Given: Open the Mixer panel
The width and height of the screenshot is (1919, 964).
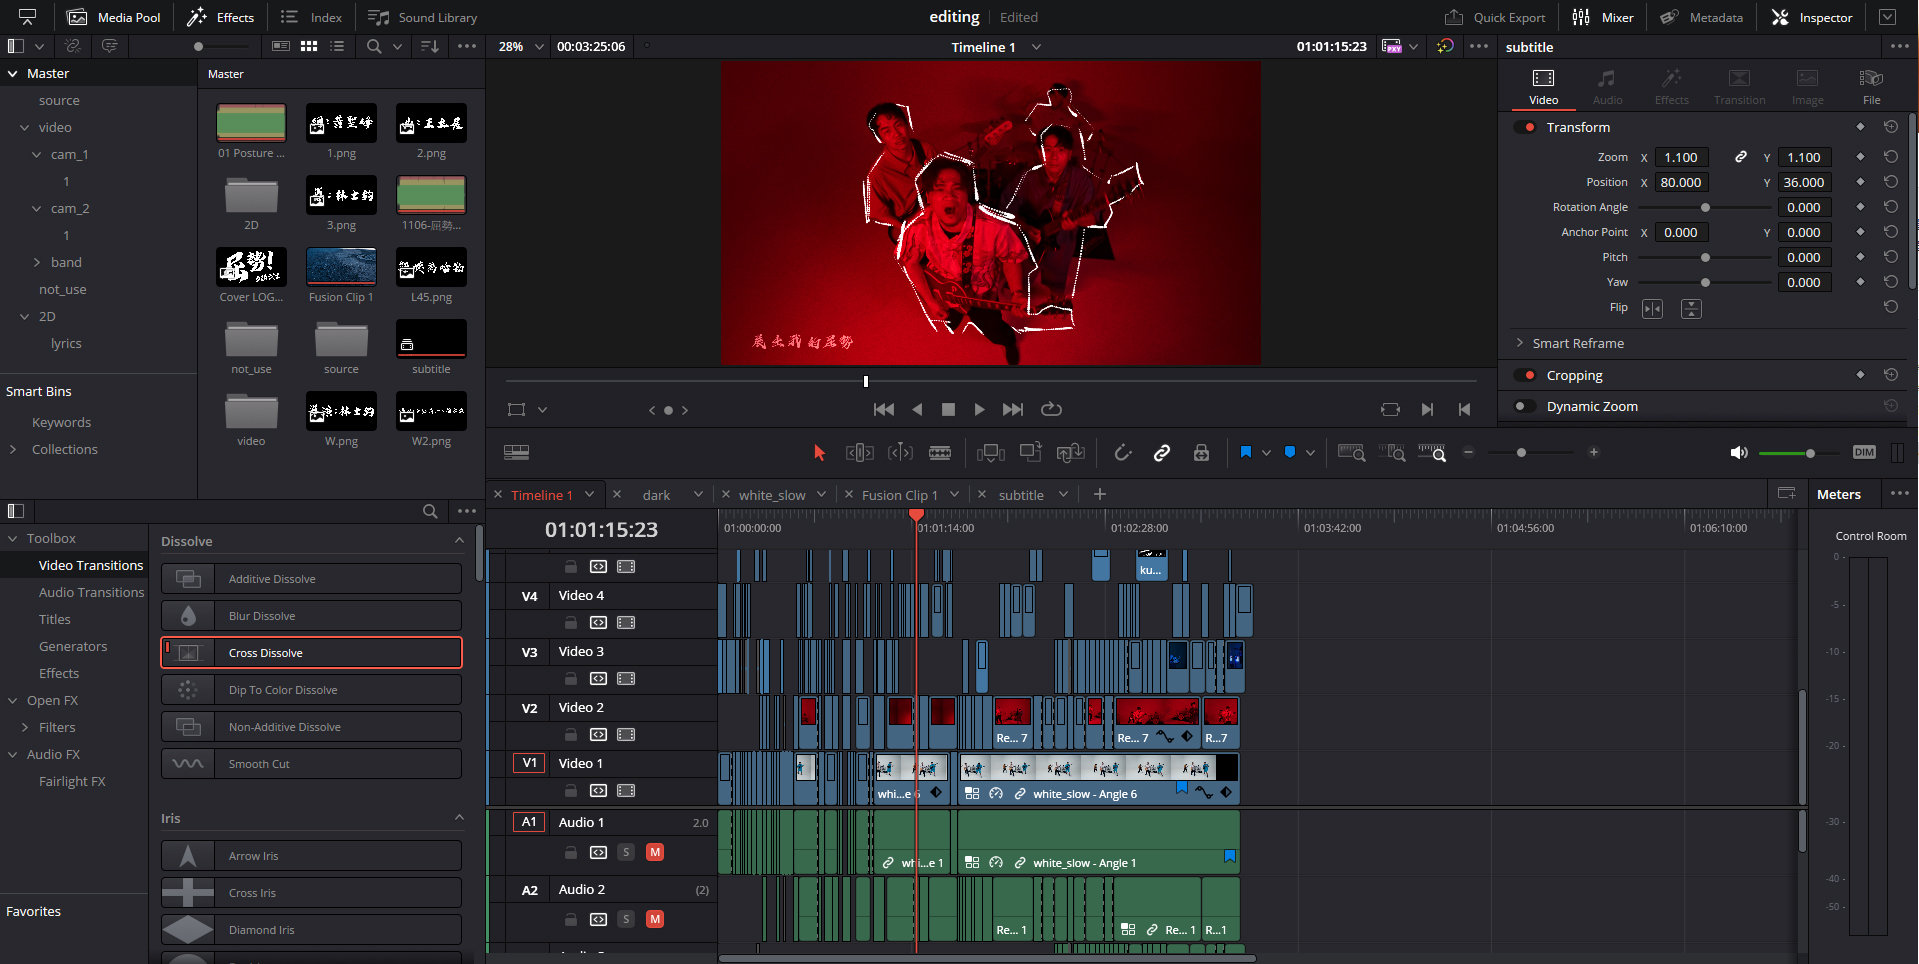Looking at the screenshot, I should pyautogui.click(x=1602, y=17).
